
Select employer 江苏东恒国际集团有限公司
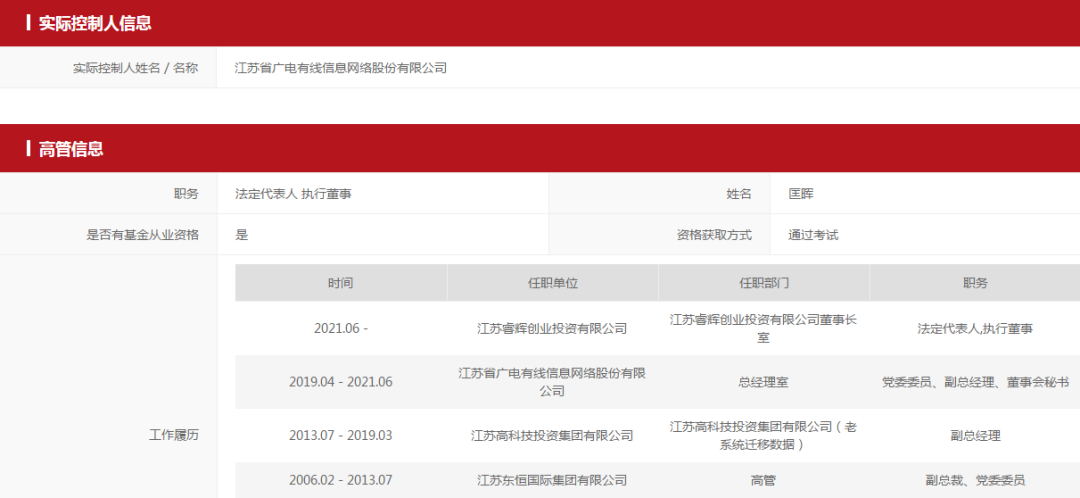552,480
